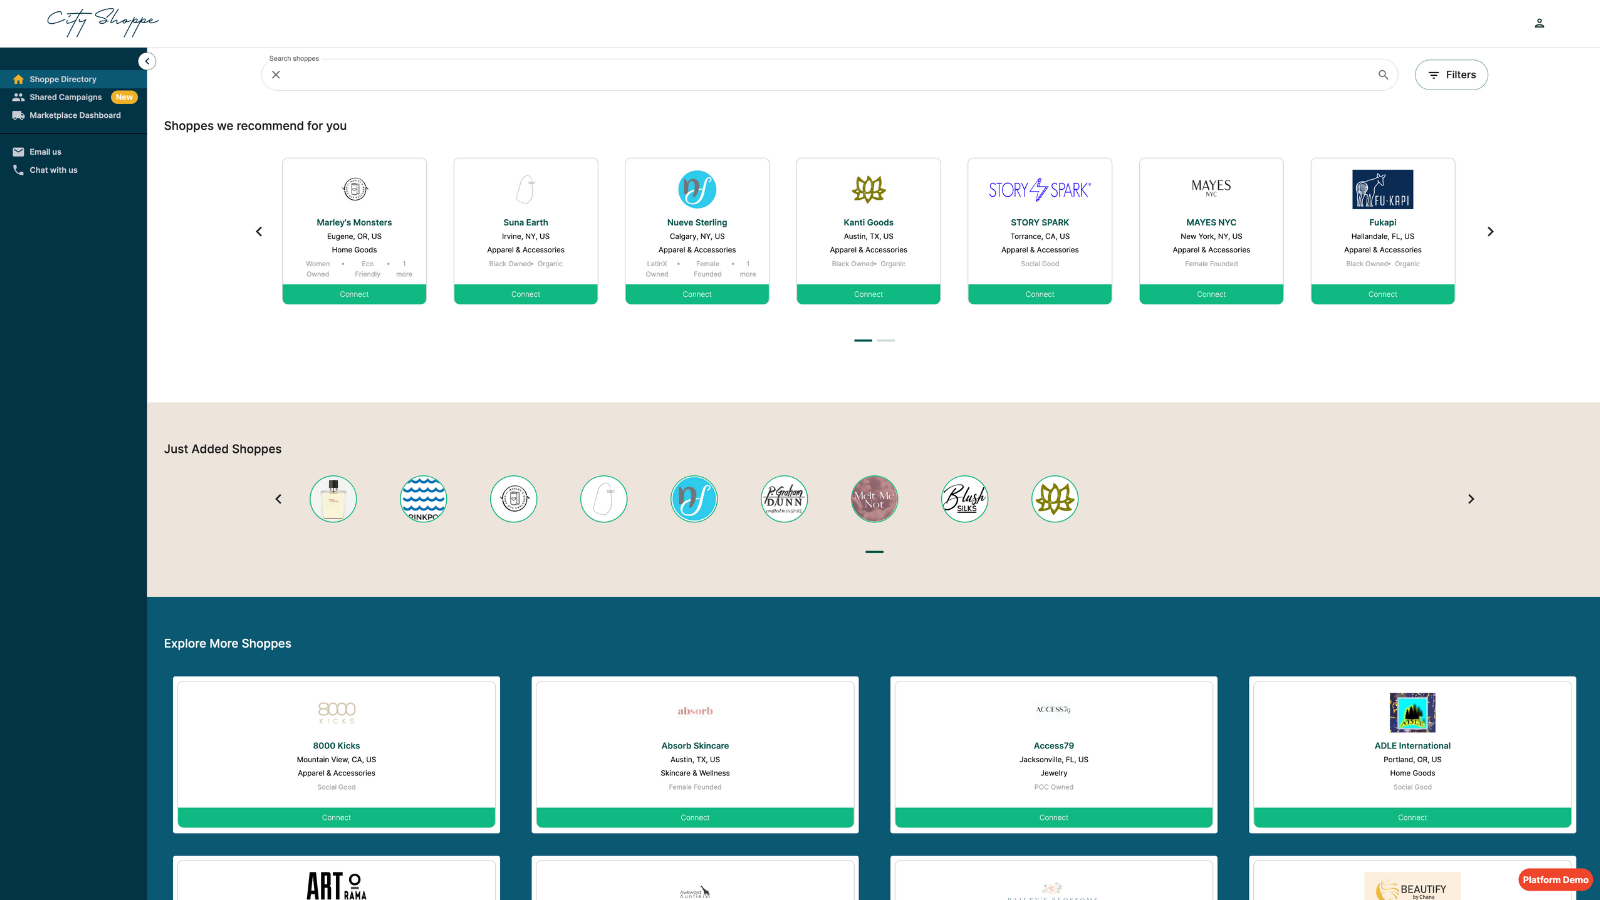
Task: Click the magnifier search icon
Action: point(1383,75)
